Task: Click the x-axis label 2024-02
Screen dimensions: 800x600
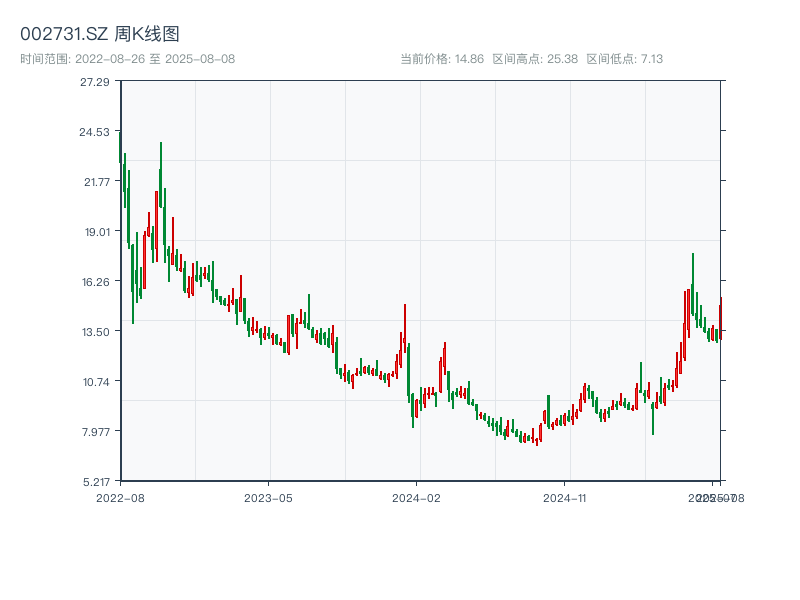Action: pos(416,497)
